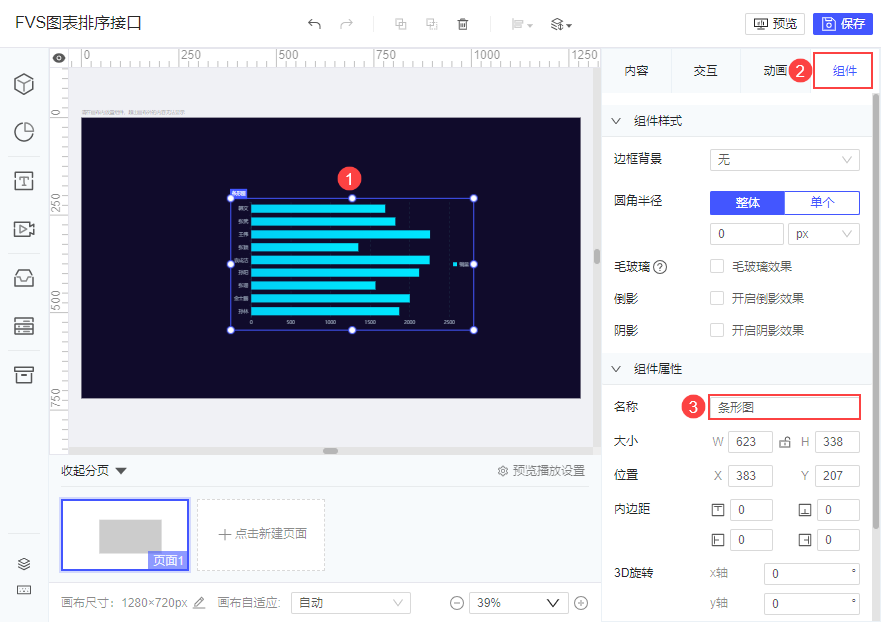Image resolution: width=881 pixels, height=622 pixels.
Task: Open the layers stack icon at bottom left
Action: pyautogui.click(x=24, y=564)
